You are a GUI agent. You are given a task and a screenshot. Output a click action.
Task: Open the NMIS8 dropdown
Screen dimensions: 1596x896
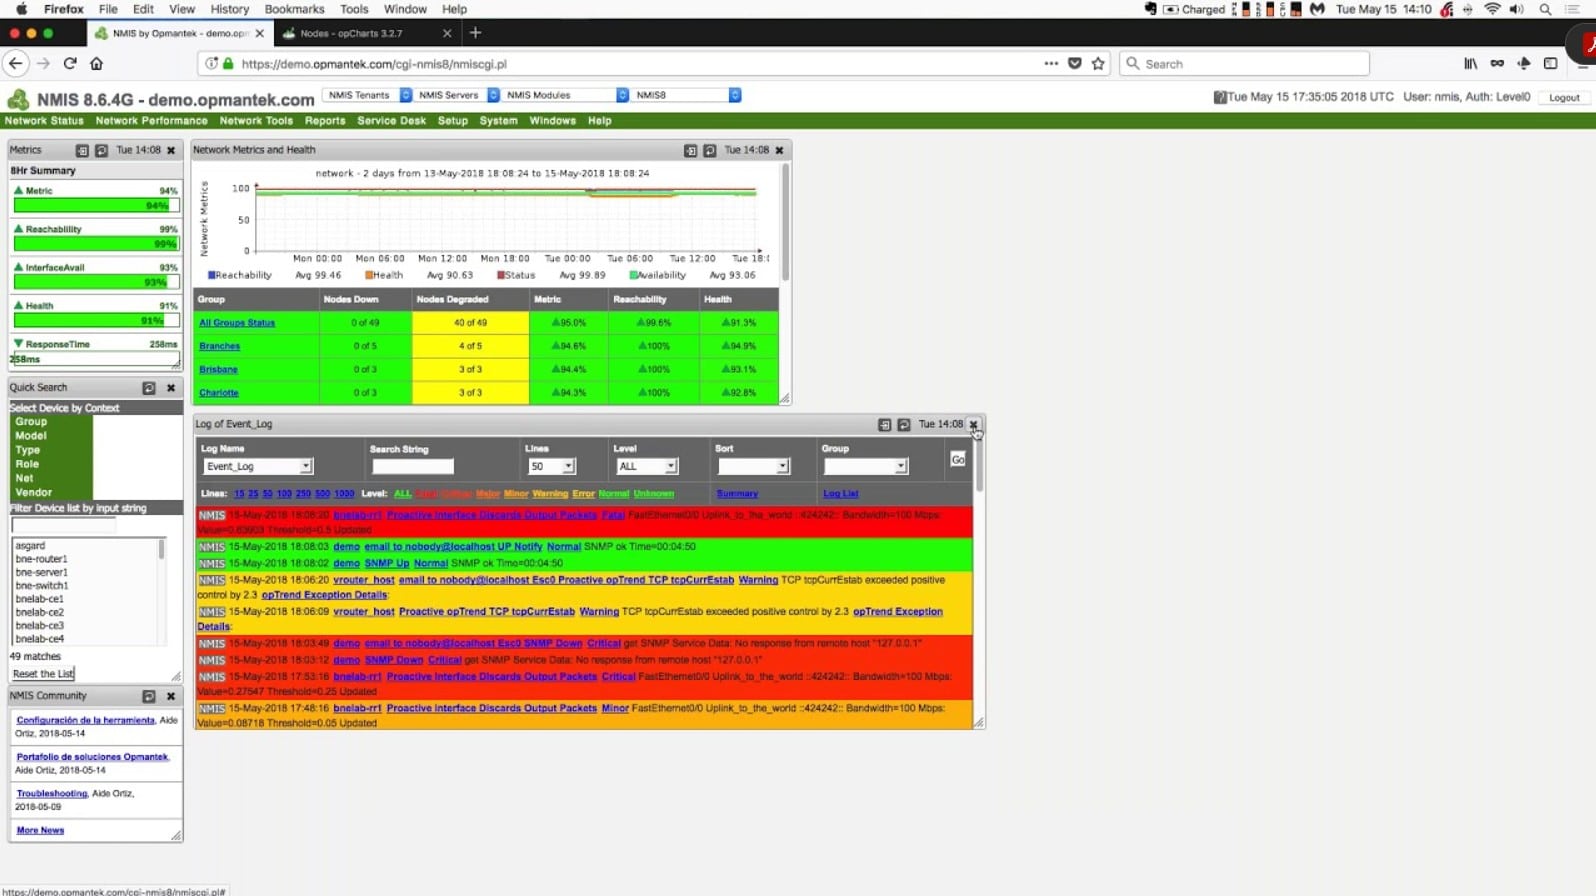[x=687, y=95]
